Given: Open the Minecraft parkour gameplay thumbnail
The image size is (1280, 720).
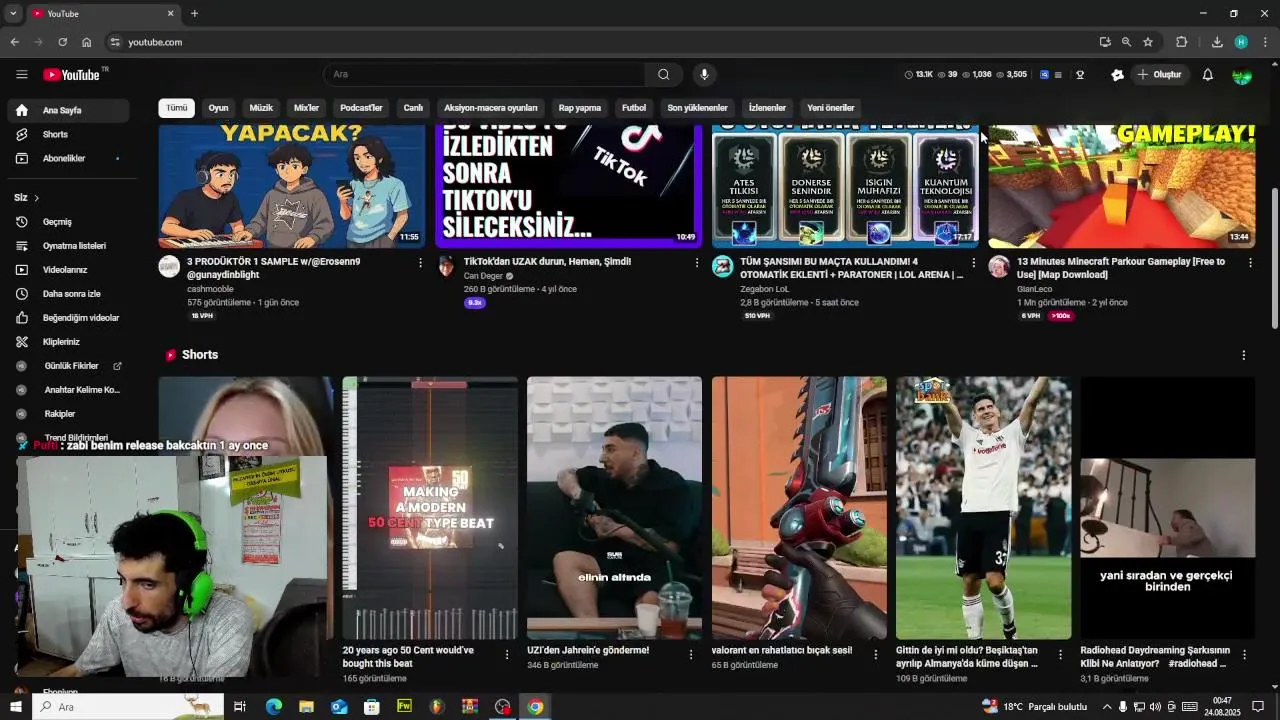Looking at the screenshot, I should [x=1121, y=186].
